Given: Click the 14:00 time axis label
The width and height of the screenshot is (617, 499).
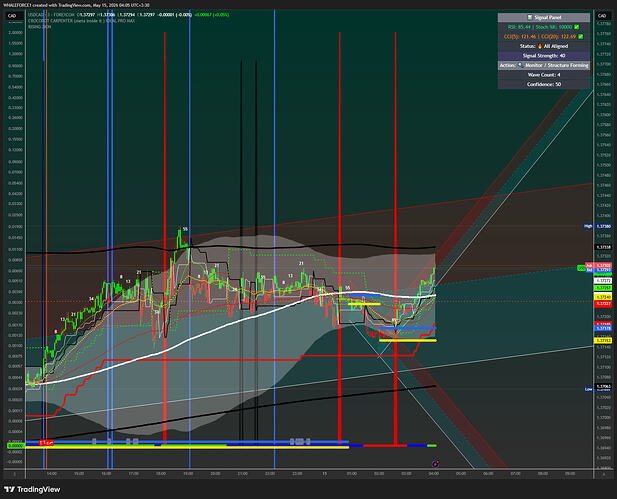Looking at the screenshot, I should coord(52,473).
